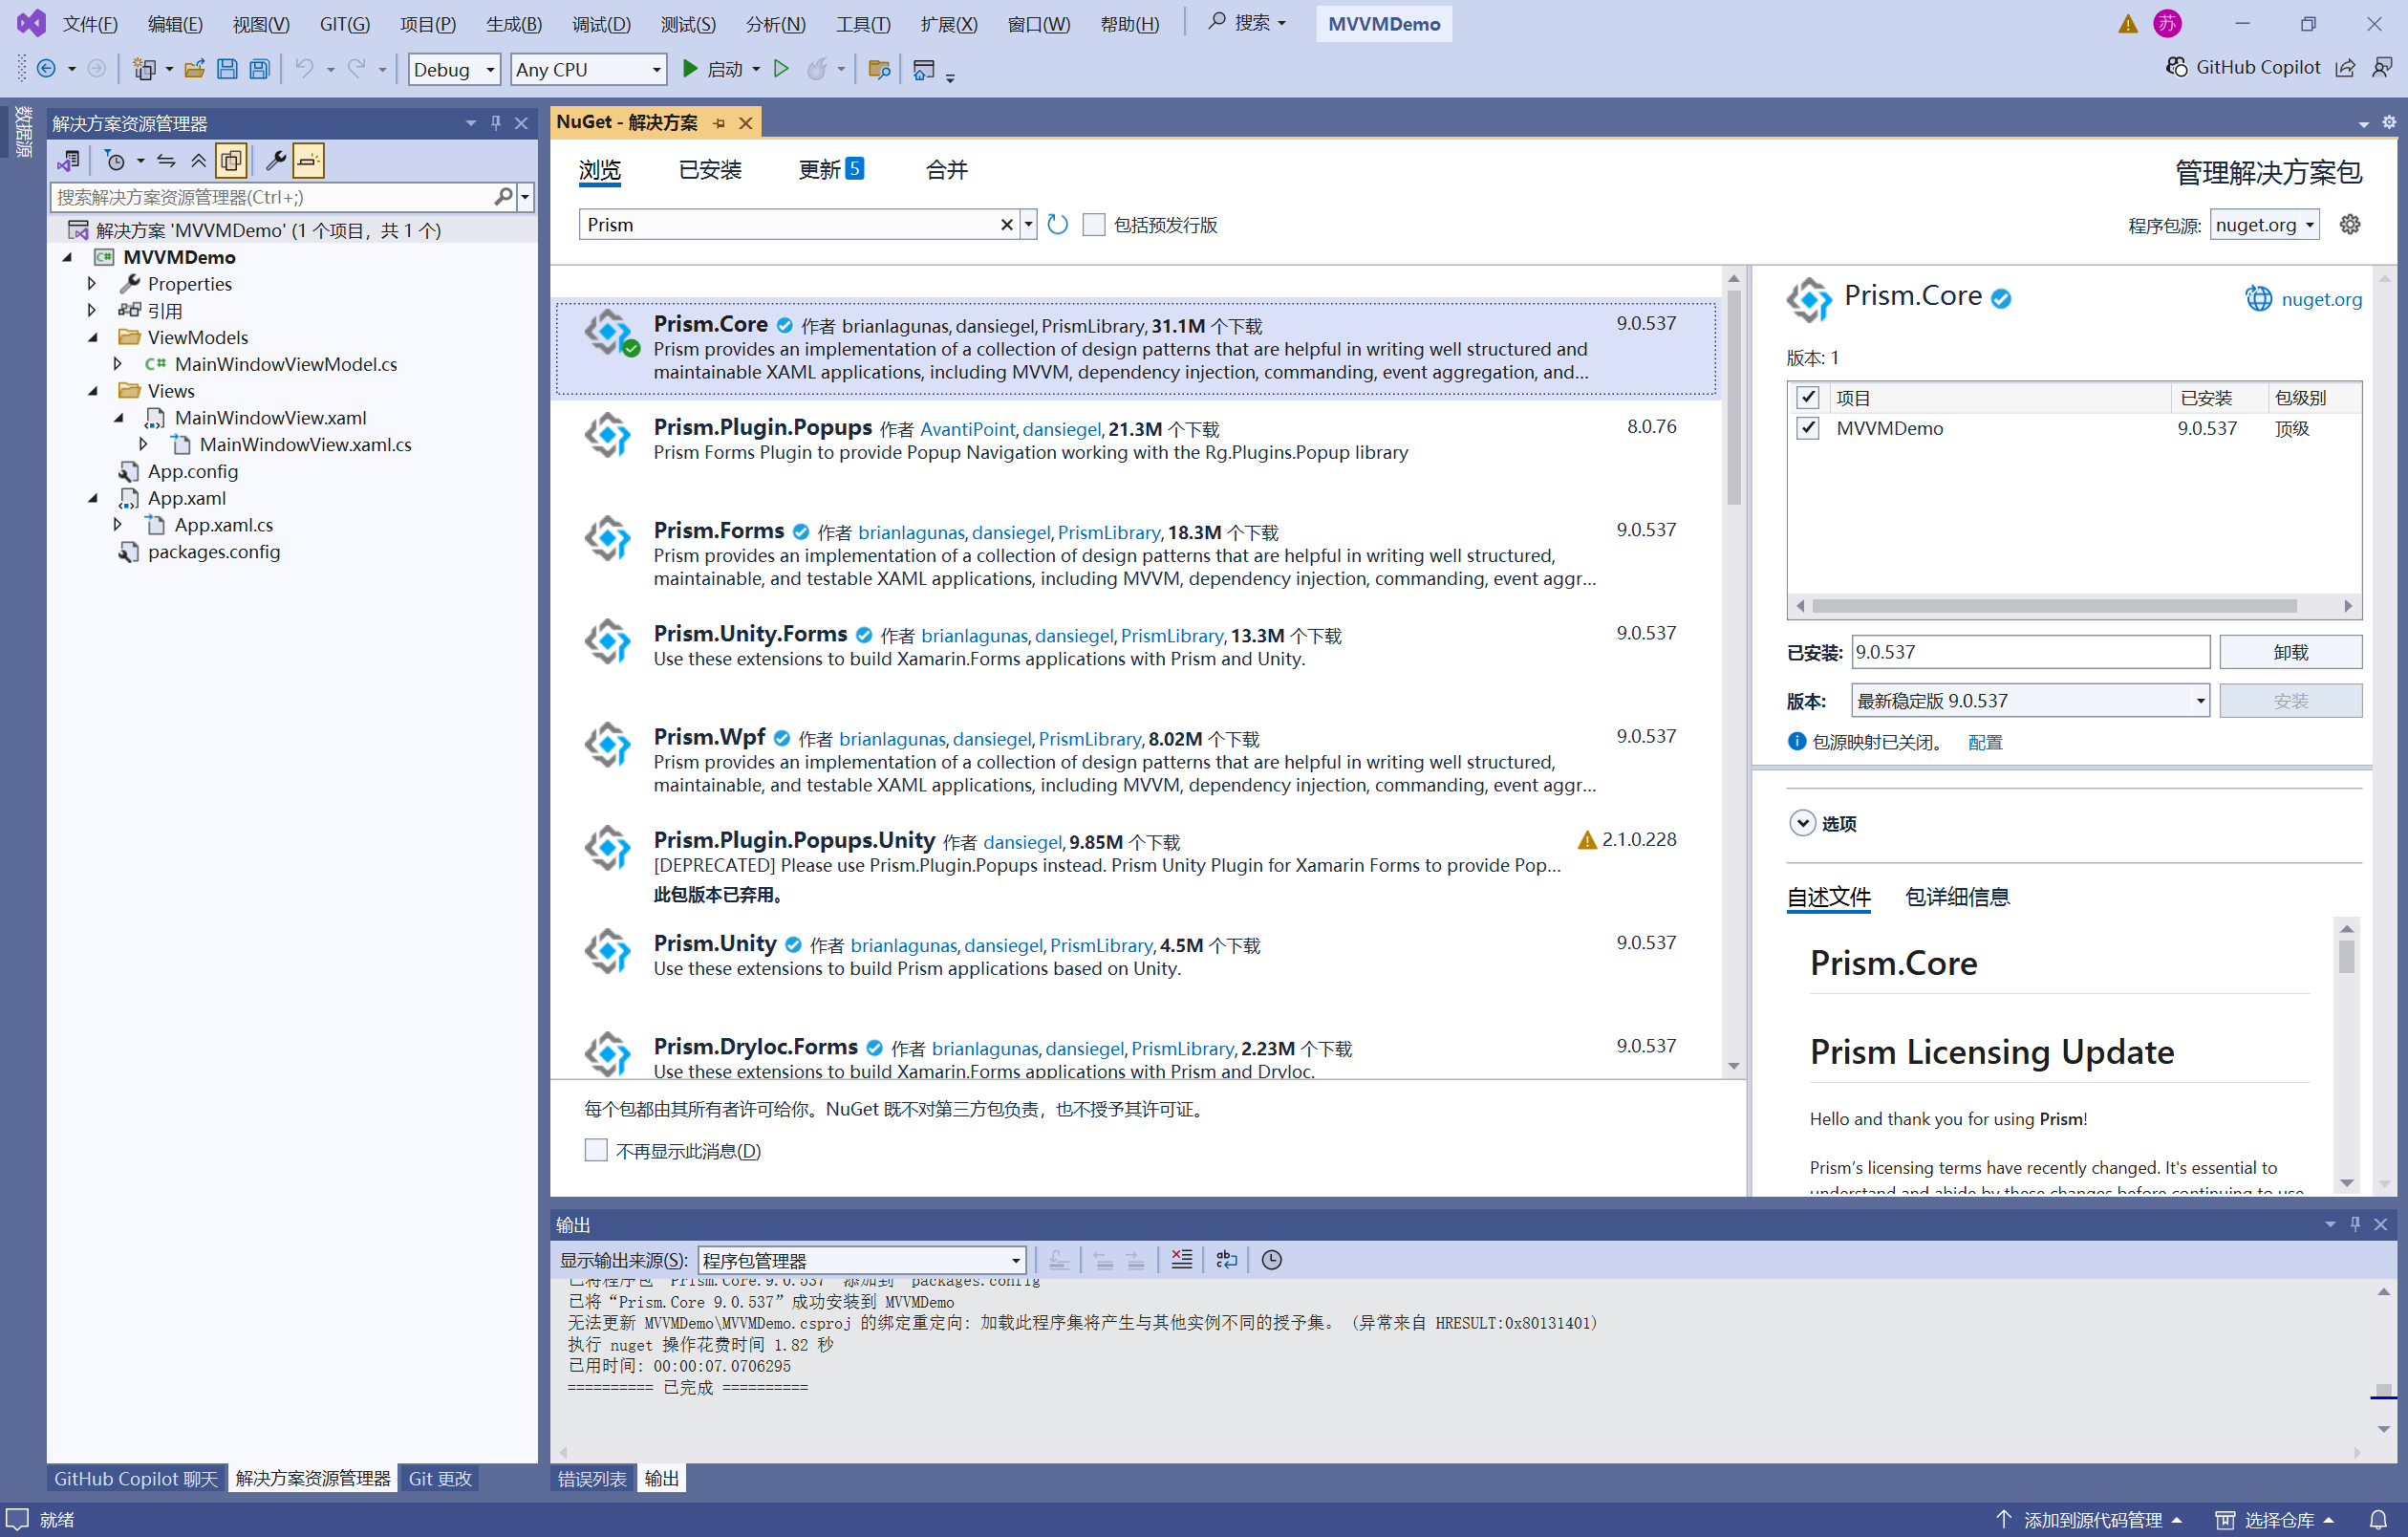This screenshot has height=1537, width=2408.
Task: Click the package list vertical scrollbar thumb
Action: [1733, 397]
